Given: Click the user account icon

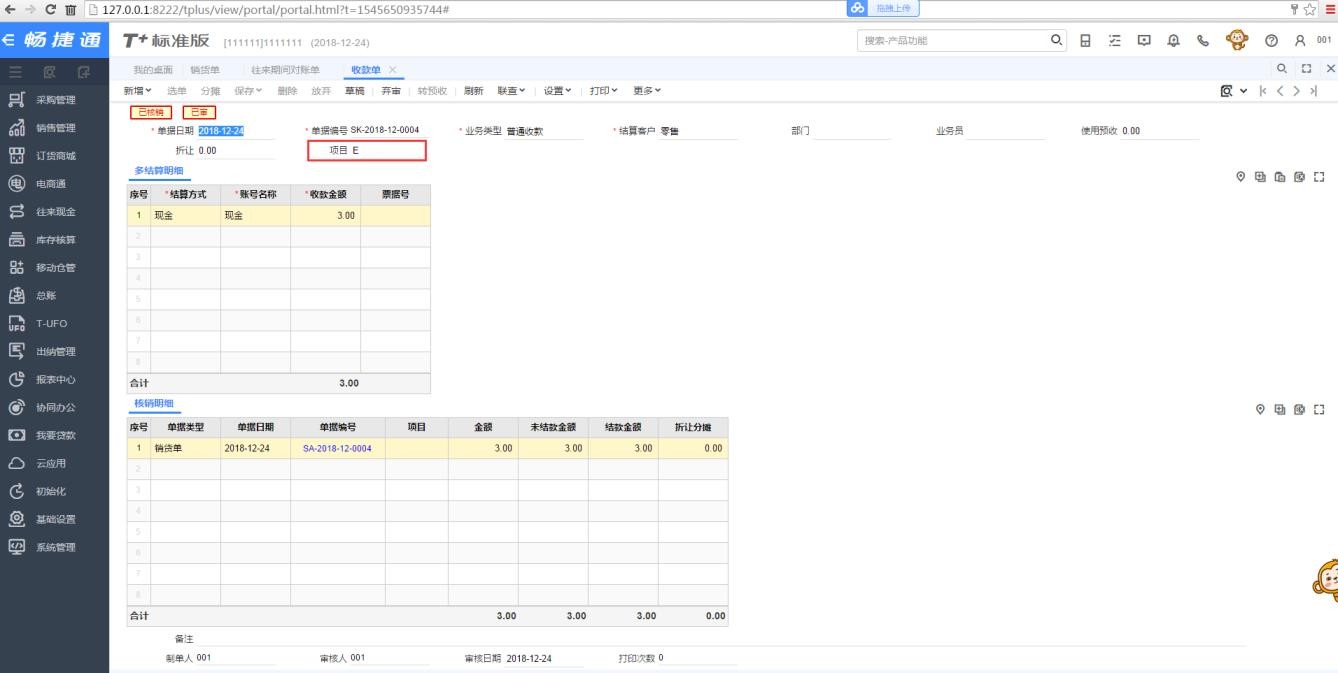Looking at the screenshot, I should pyautogui.click(x=1300, y=41).
